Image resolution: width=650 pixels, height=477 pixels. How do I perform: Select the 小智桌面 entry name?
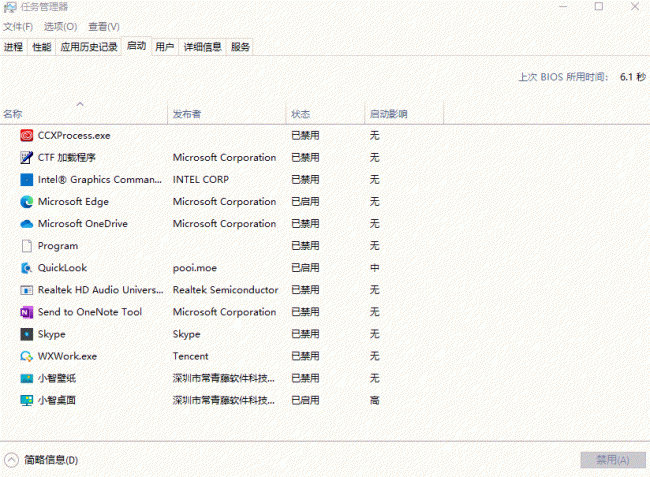[57, 400]
